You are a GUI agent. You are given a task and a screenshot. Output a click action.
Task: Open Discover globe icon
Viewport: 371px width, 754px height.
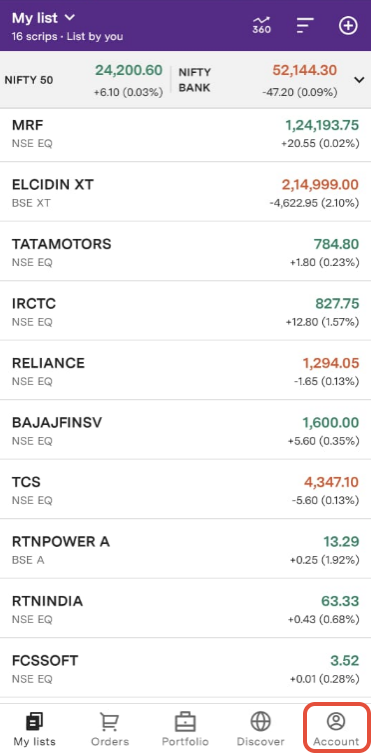pos(260,721)
